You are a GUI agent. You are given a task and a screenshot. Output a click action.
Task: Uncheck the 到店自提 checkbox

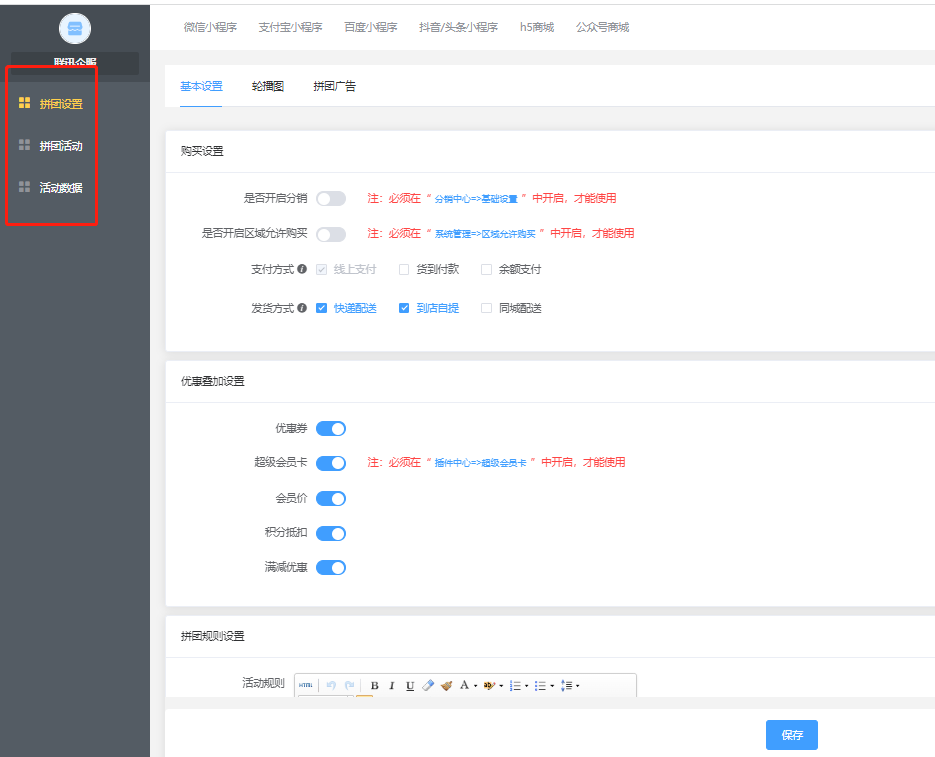click(404, 308)
